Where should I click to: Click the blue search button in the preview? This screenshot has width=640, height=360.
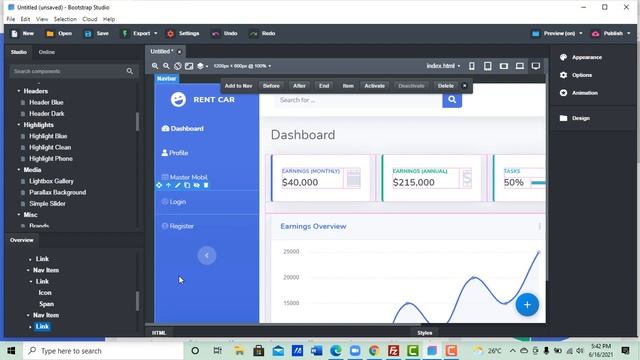452,100
